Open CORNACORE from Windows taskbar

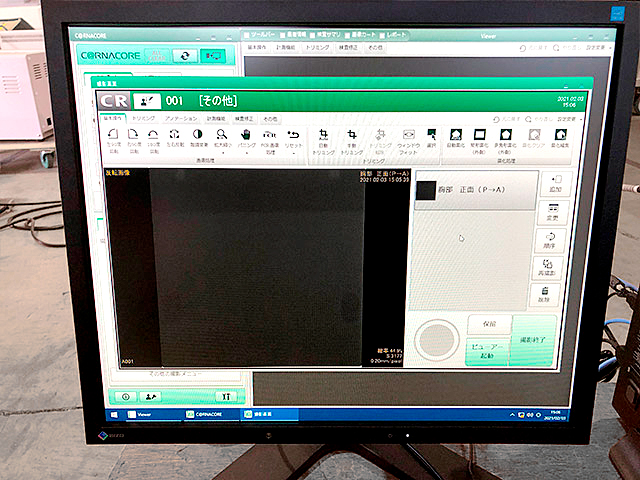(211, 414)
